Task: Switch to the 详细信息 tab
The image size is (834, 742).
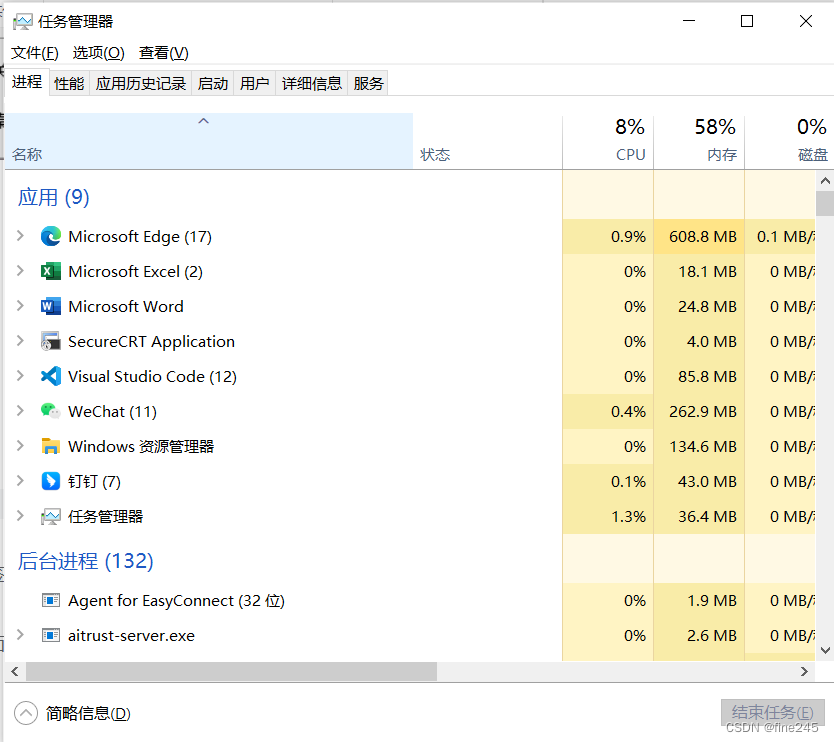Action: [x=311, y=84]
